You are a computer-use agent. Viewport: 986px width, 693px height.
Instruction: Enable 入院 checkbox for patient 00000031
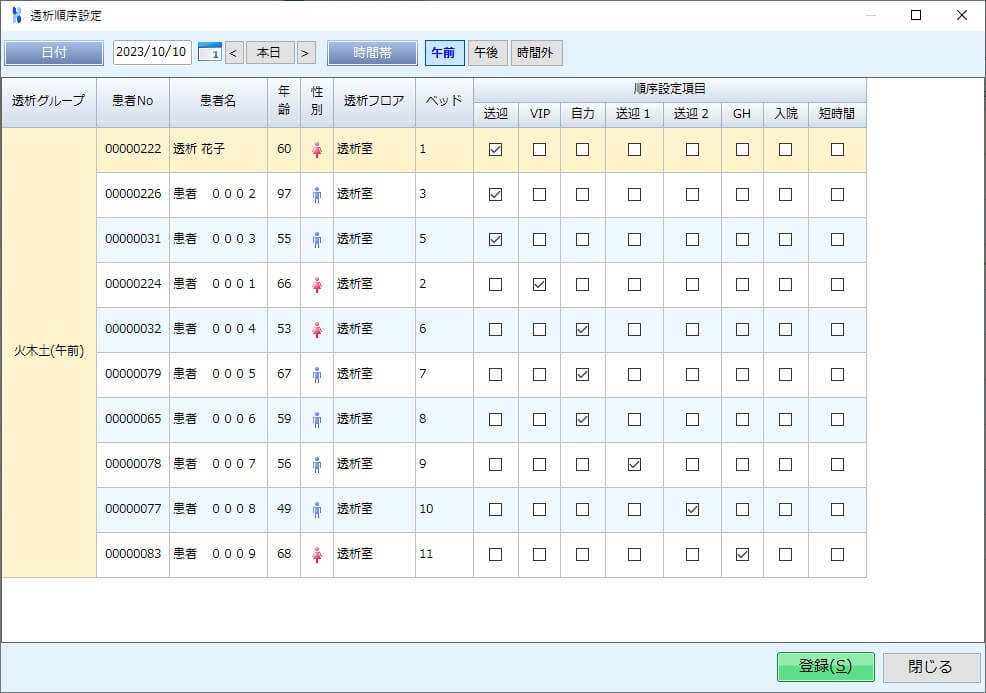click(x=785, y=240)
